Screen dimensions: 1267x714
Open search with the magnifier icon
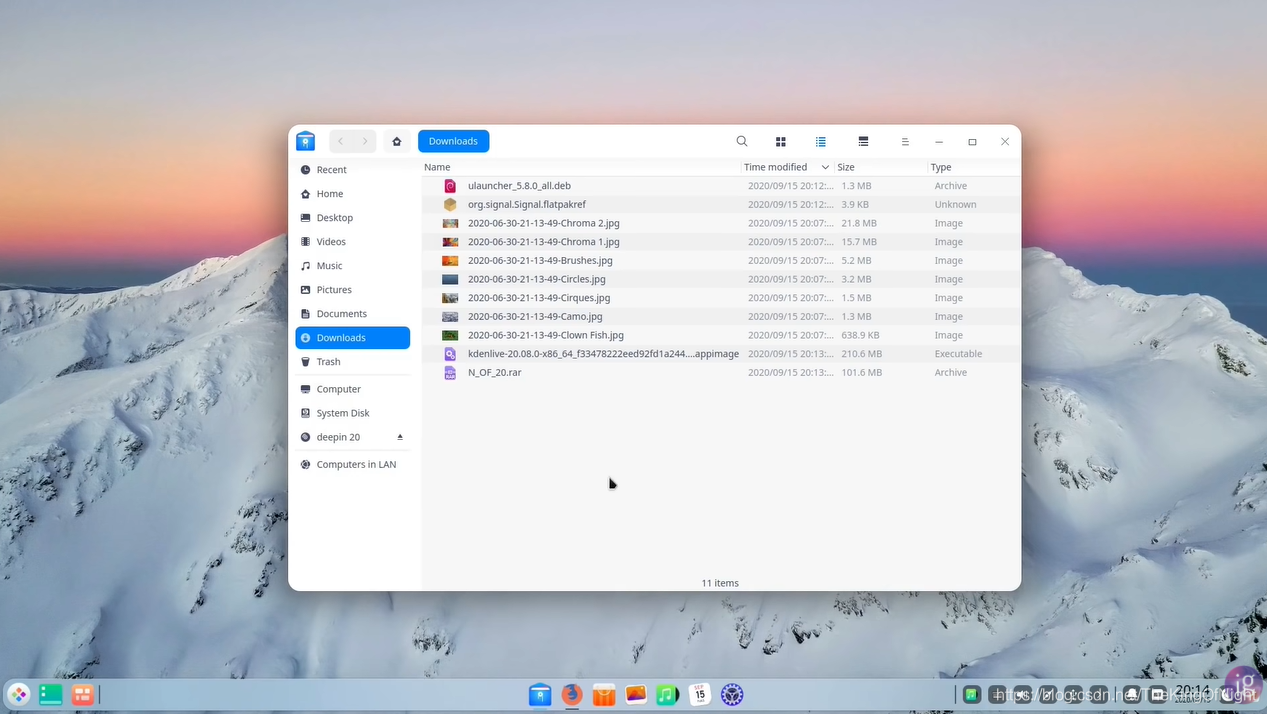point(742,141)
